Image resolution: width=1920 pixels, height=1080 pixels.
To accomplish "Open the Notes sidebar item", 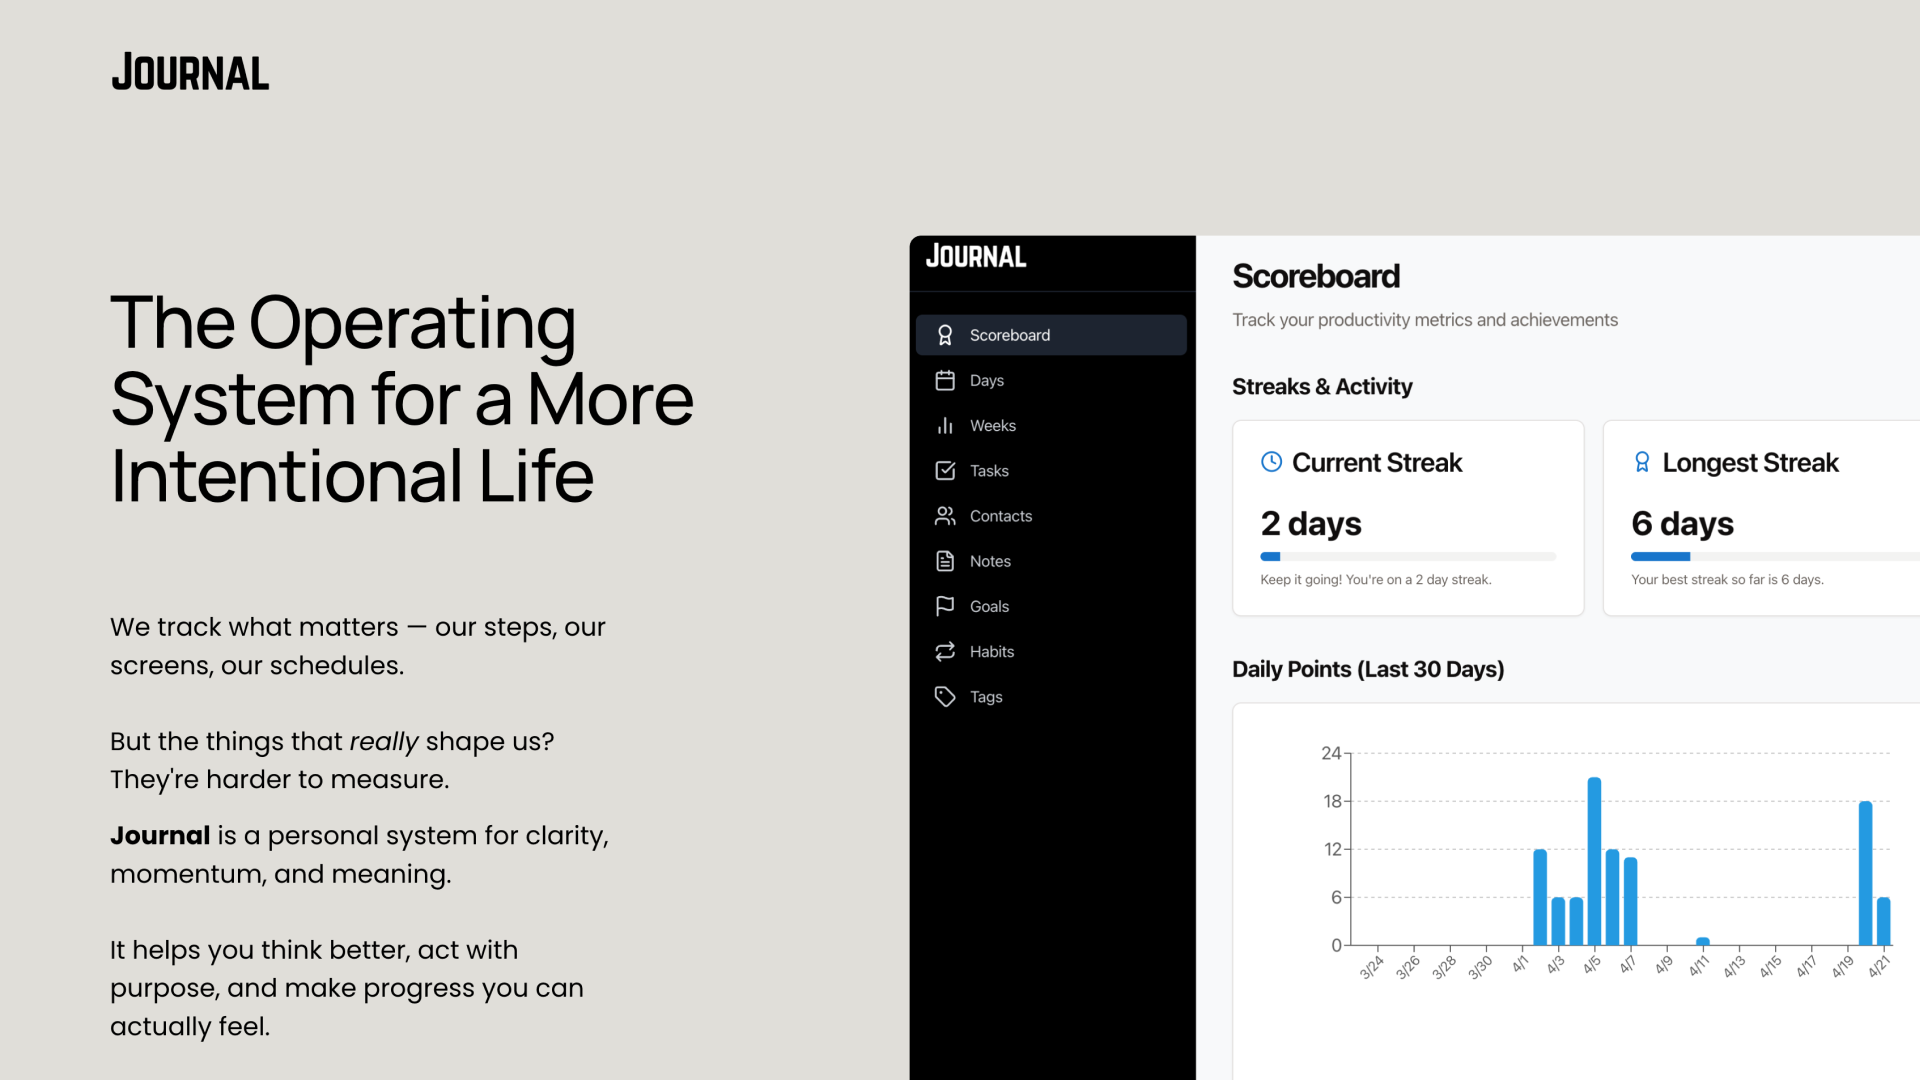I will (x=1051, y=561).
